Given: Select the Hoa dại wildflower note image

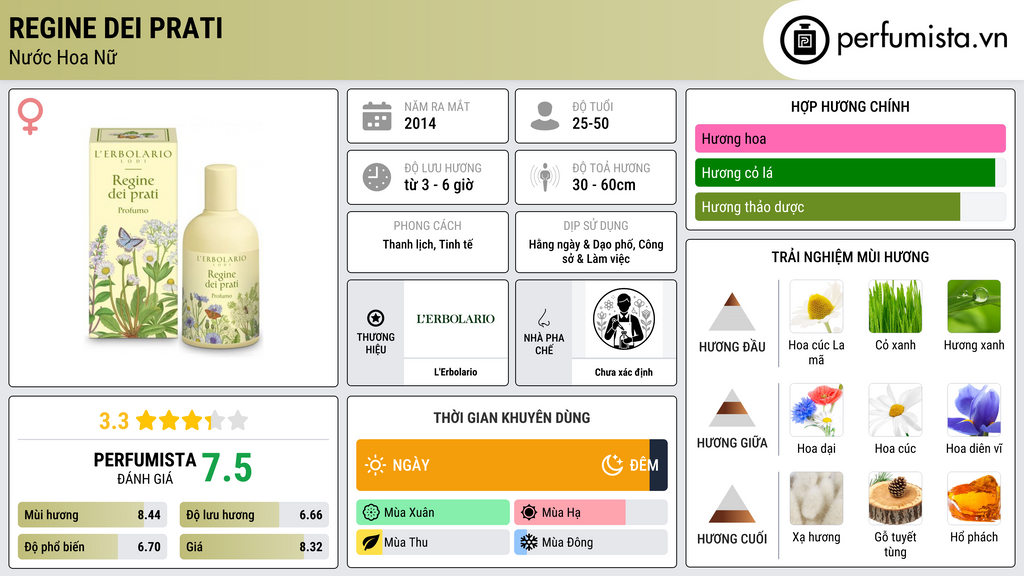Looking at the screenshot, I should (x=816, y=410).
